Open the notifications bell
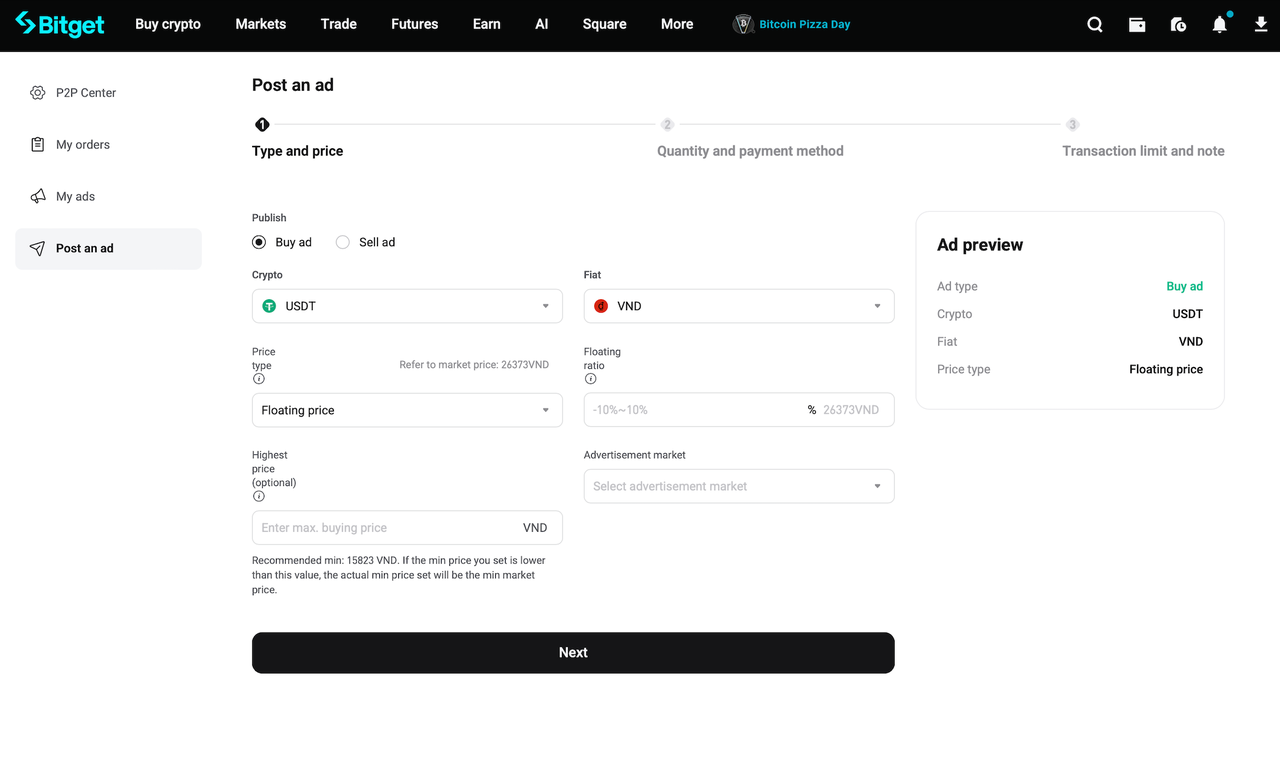 [x=1220, y=25]
